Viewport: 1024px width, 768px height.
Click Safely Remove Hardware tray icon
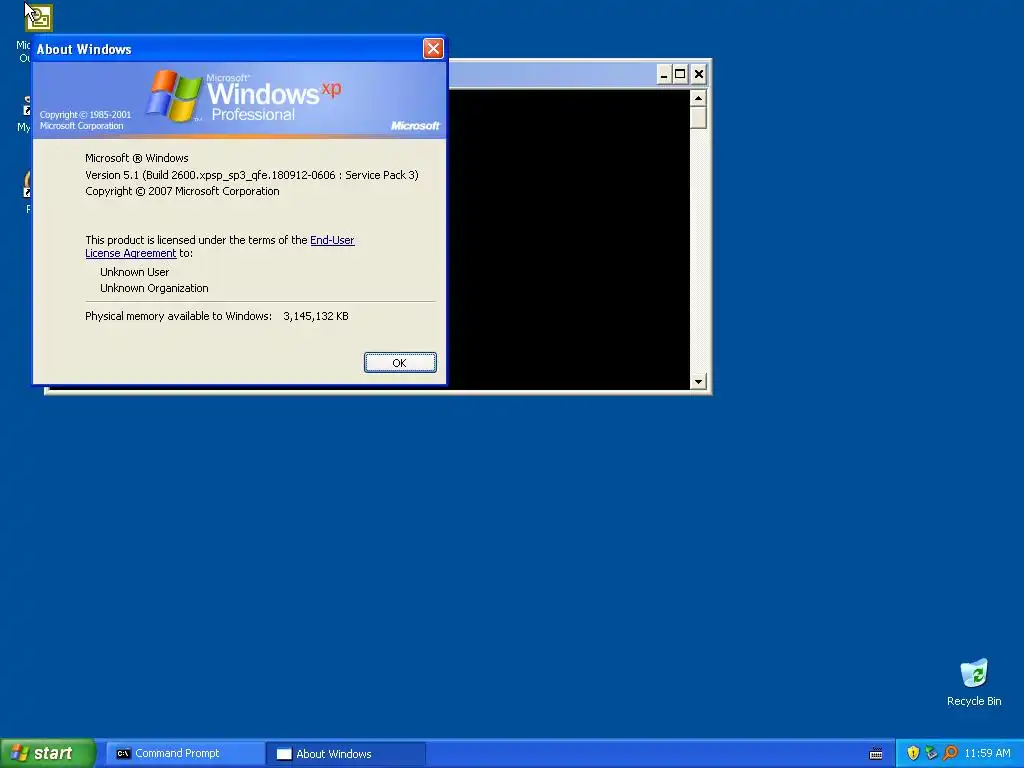pos(931,753)
